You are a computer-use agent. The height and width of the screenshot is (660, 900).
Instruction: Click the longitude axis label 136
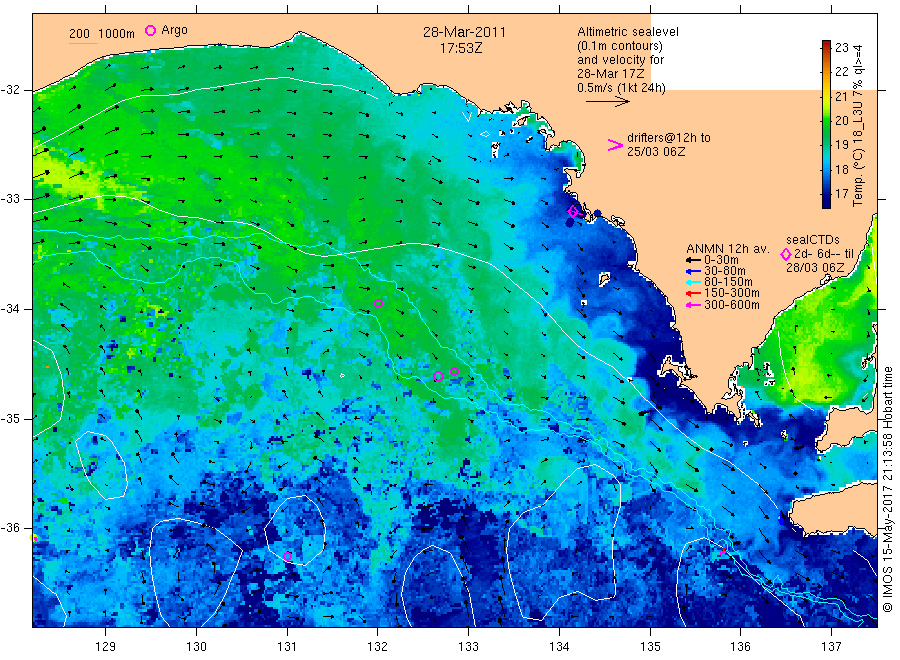[x=740, y=647]
